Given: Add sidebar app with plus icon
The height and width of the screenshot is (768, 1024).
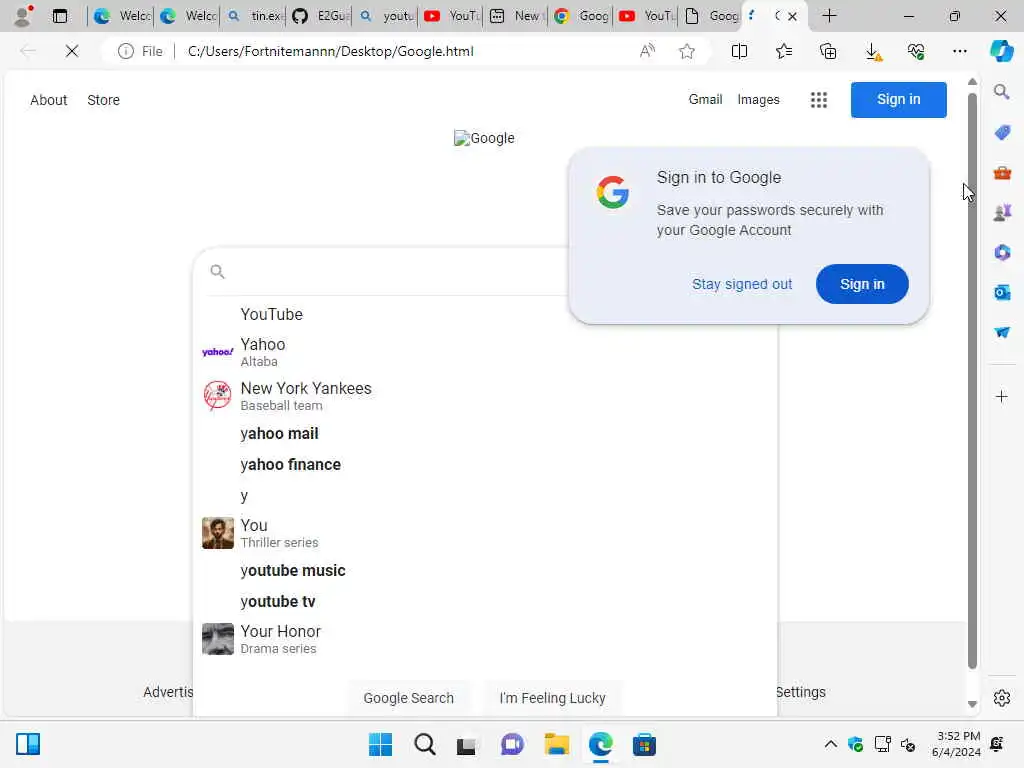Looking at the screenshot, I should pyautogui.click(x=1001, y=396).
